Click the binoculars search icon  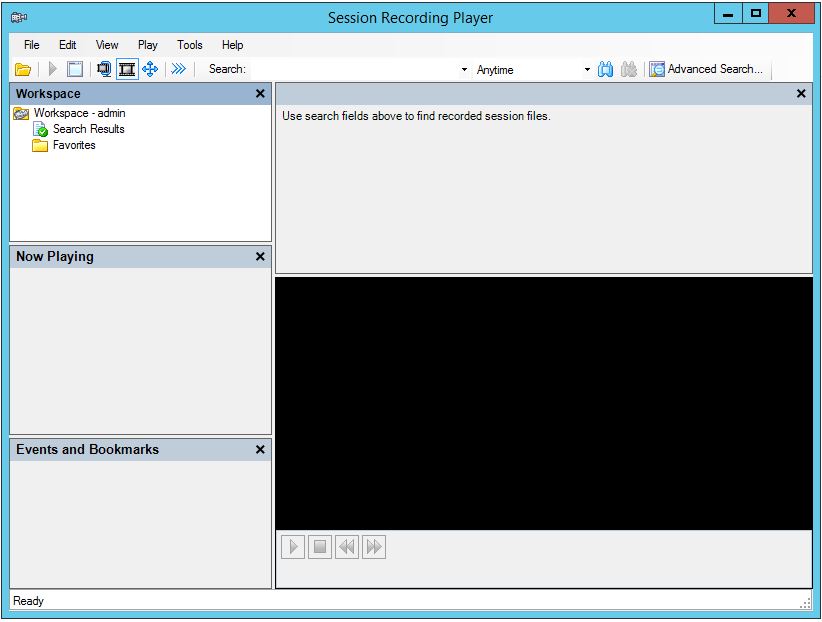pos(606,69)
